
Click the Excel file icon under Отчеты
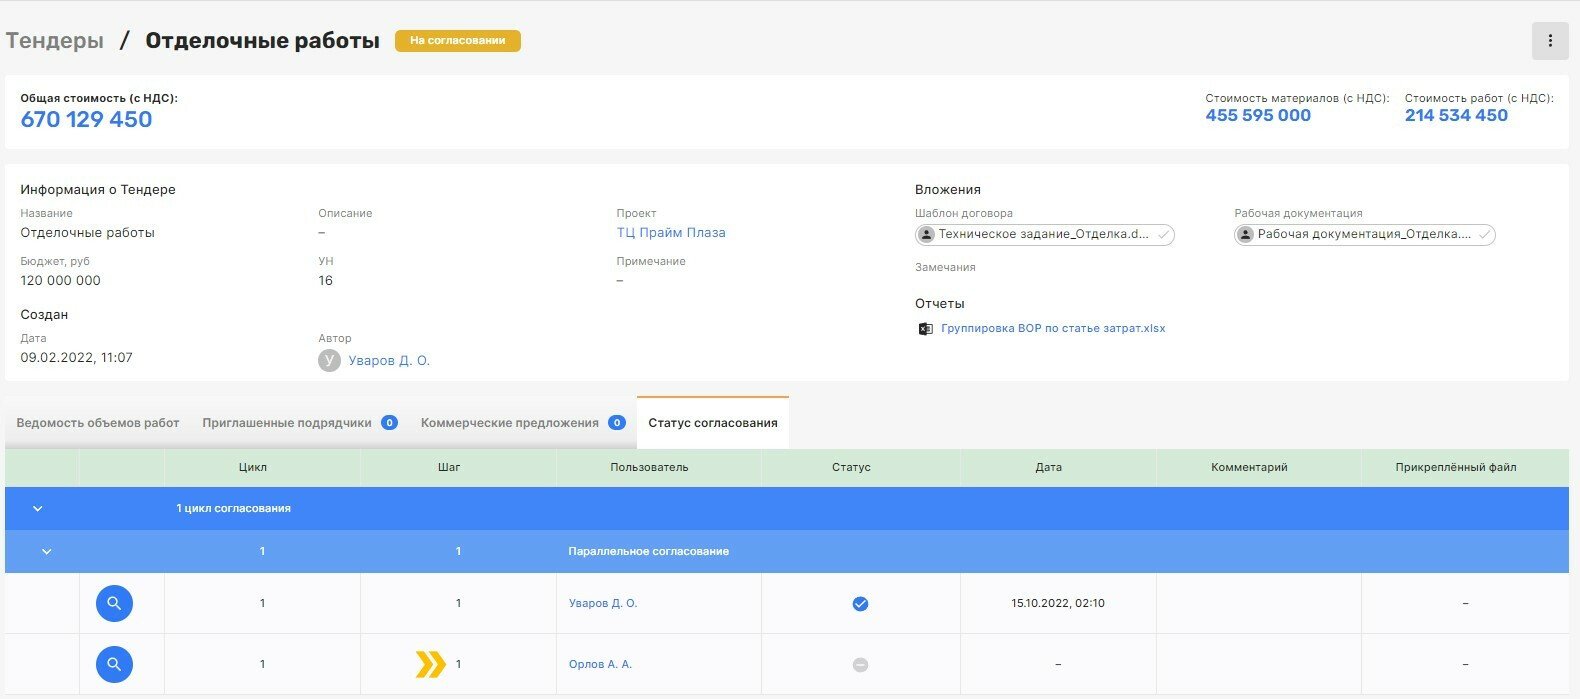tap(925, 329)
